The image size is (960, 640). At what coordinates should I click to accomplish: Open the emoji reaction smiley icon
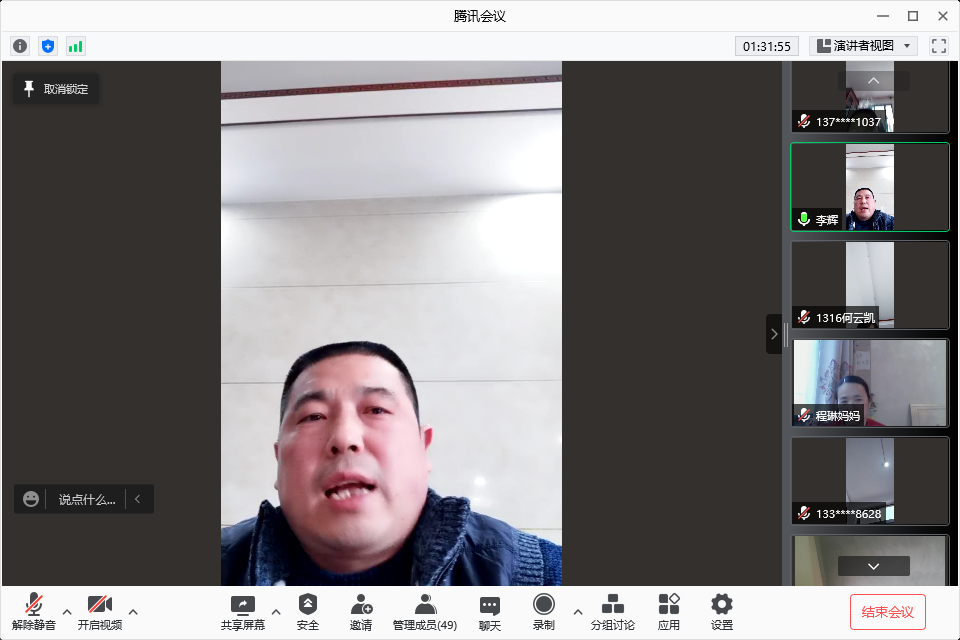point(31,499)
